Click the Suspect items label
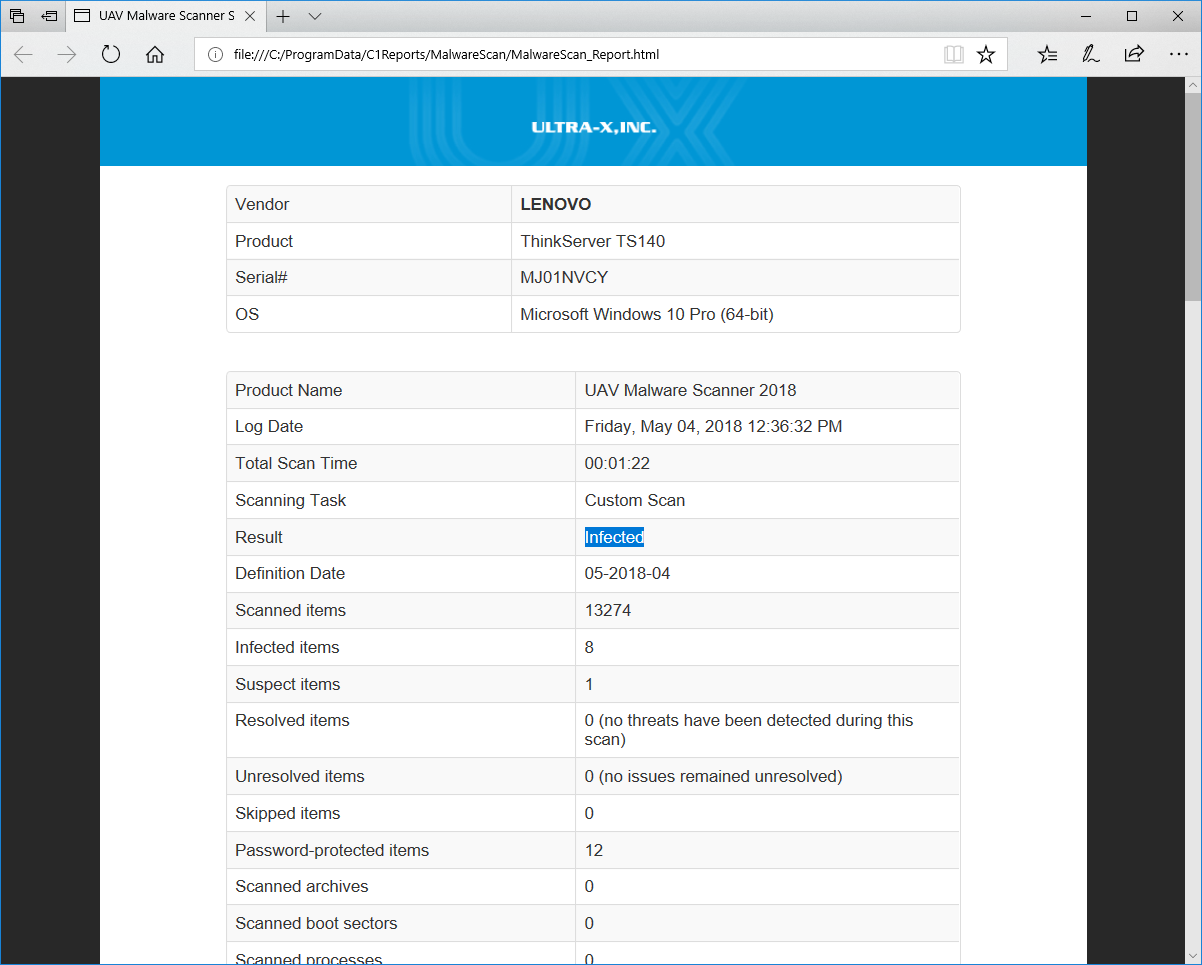 coord(288,684)
